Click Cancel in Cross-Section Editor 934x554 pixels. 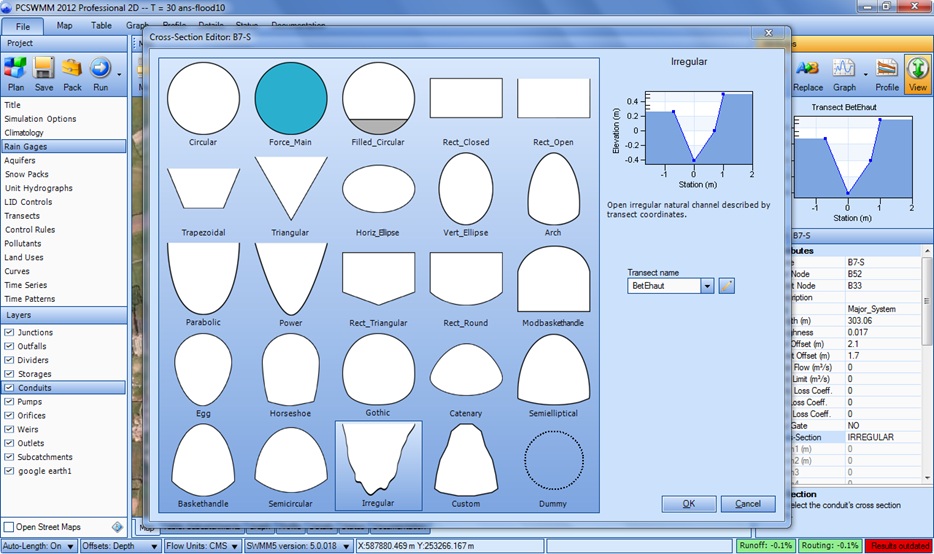tap(748, 504)
